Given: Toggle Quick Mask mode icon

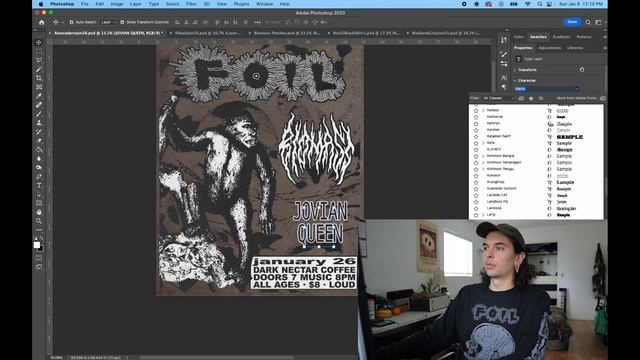Looking at the screenshot, I should (39, 258).
